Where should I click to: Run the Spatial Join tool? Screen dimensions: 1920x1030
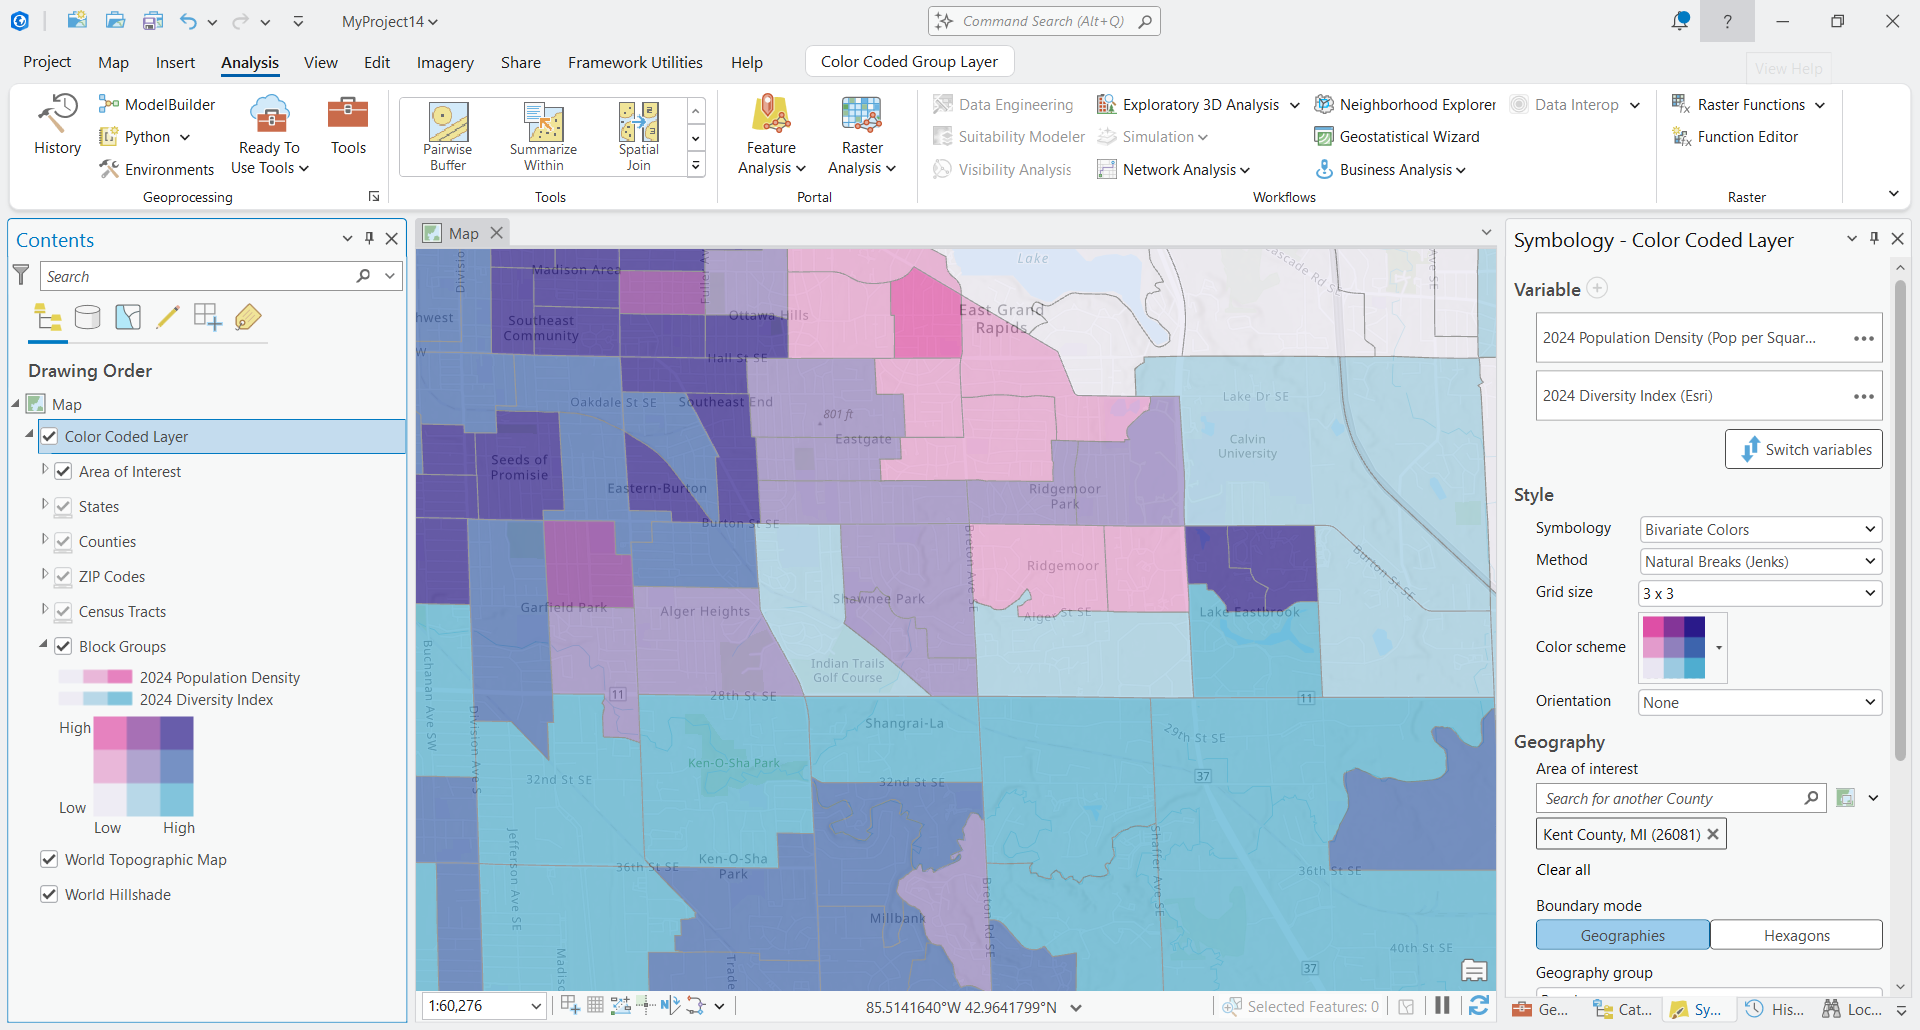[x=638, y=137]
